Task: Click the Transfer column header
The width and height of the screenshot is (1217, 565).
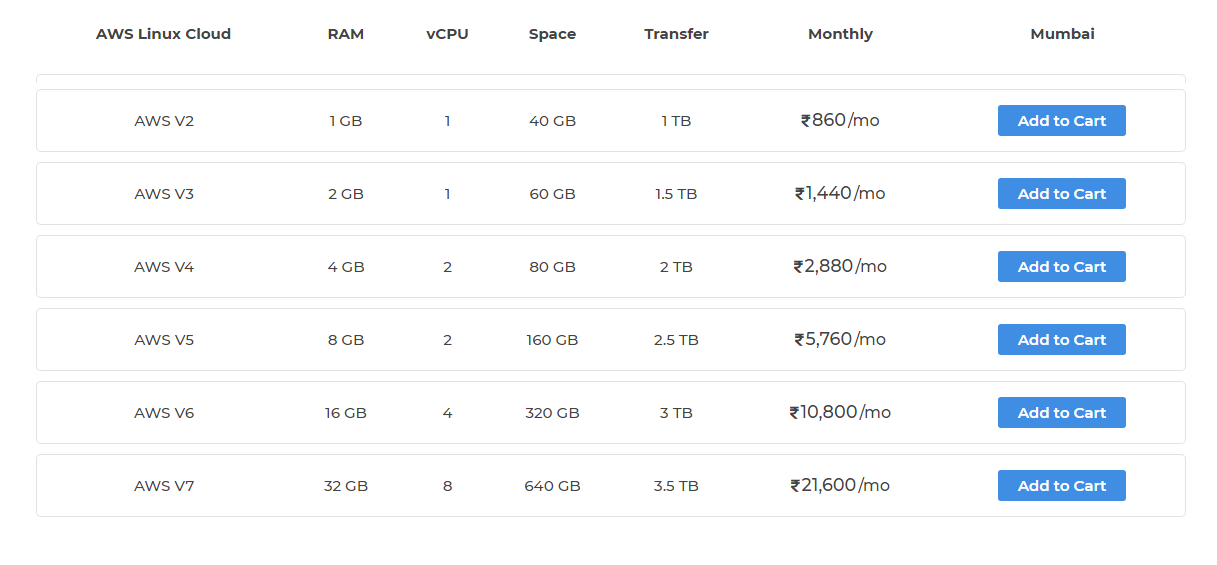Action: click(676, 34)
